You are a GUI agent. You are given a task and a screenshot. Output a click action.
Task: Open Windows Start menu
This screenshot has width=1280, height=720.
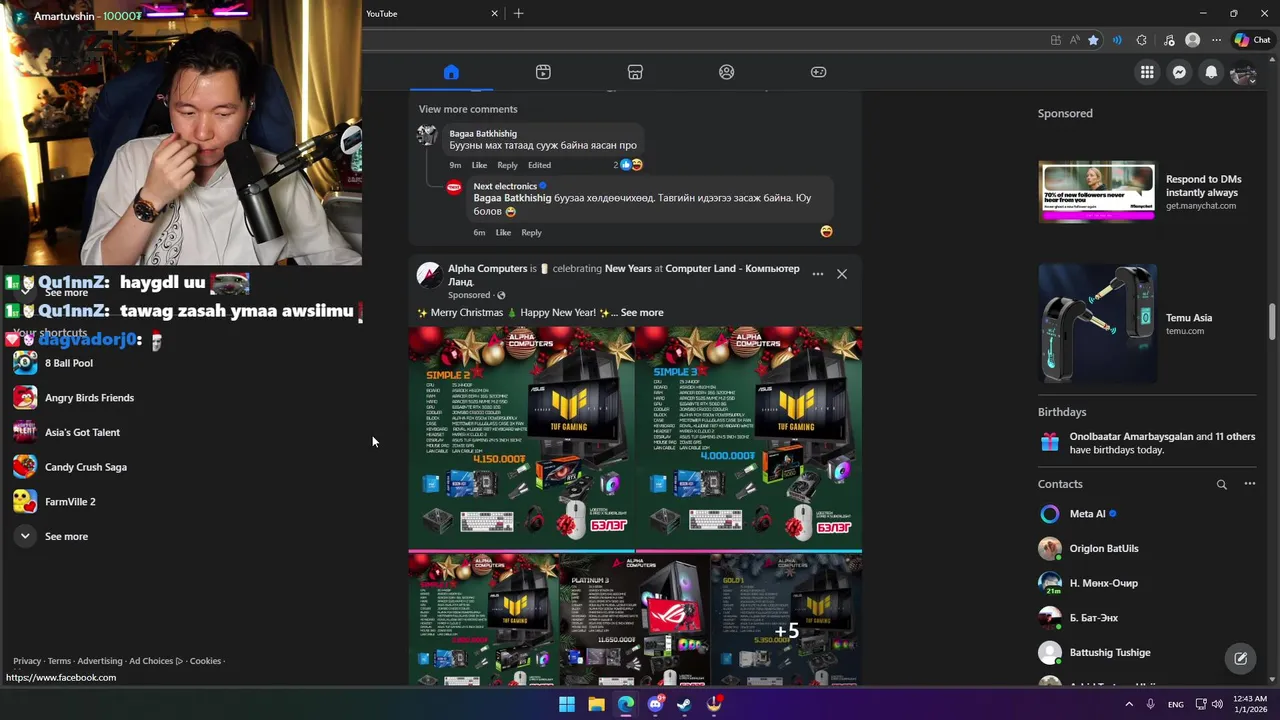567,704
